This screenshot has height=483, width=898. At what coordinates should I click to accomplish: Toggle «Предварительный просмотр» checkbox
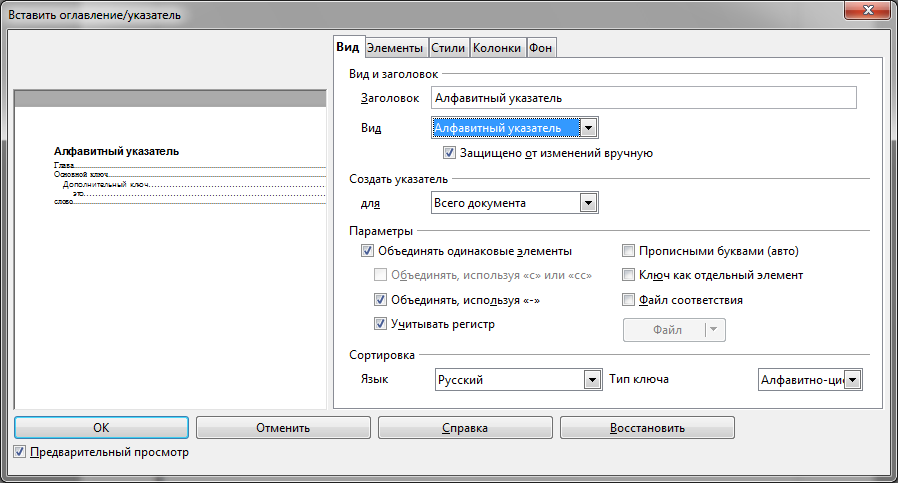click(x=21, y=452)
